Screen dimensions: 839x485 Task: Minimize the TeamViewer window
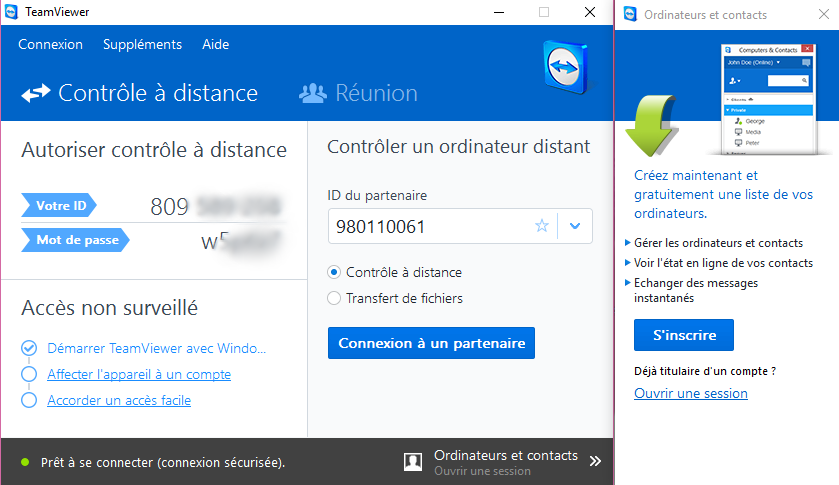[499, 12]
